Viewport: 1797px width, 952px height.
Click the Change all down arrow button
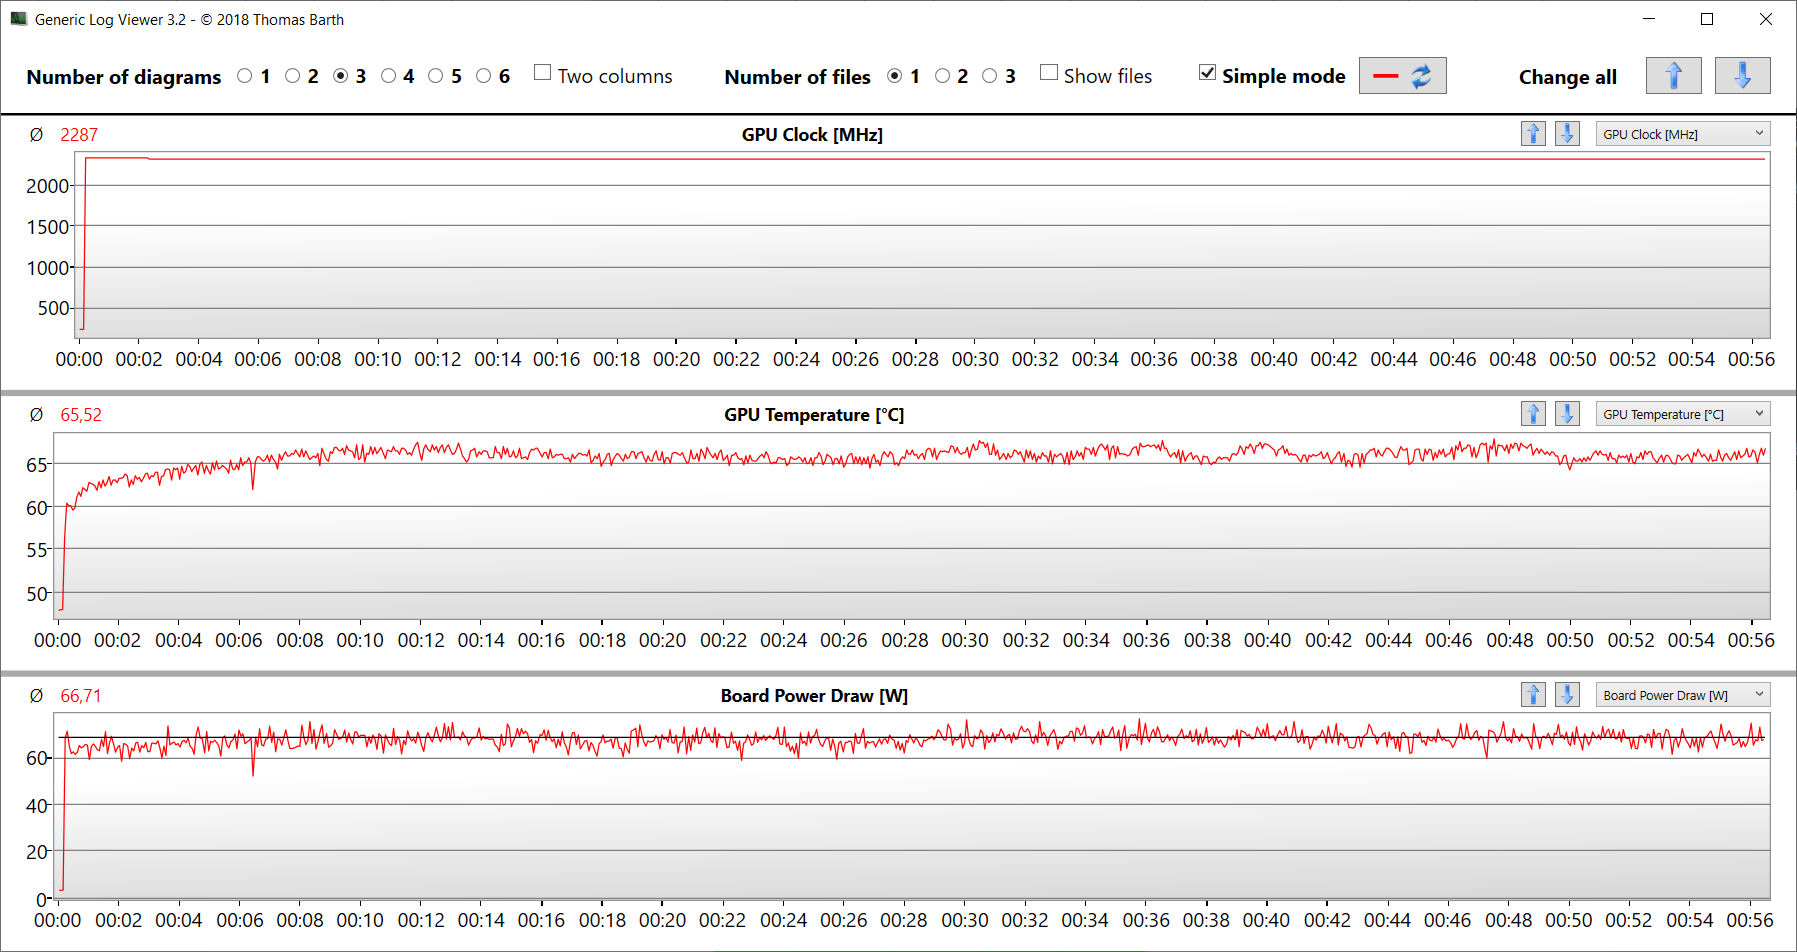(x=1741, y=76)
